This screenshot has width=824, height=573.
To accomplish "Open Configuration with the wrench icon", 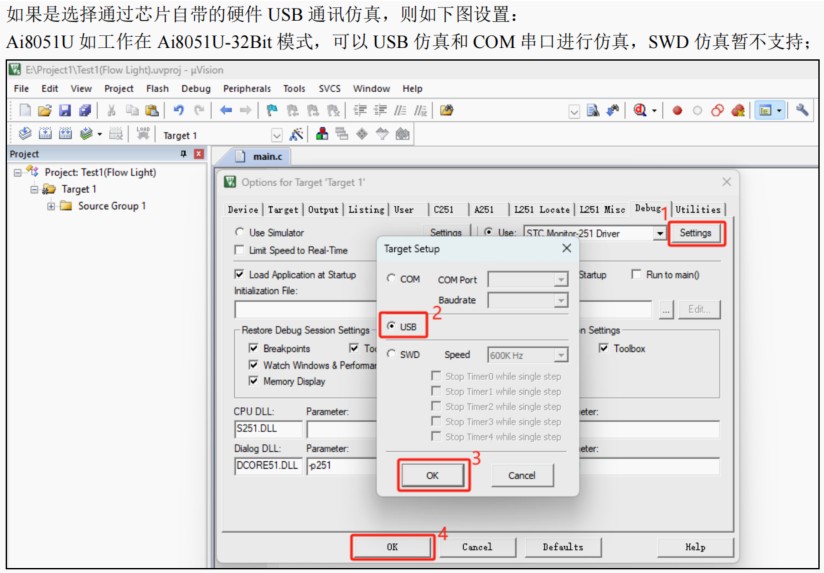I will 802,110.
